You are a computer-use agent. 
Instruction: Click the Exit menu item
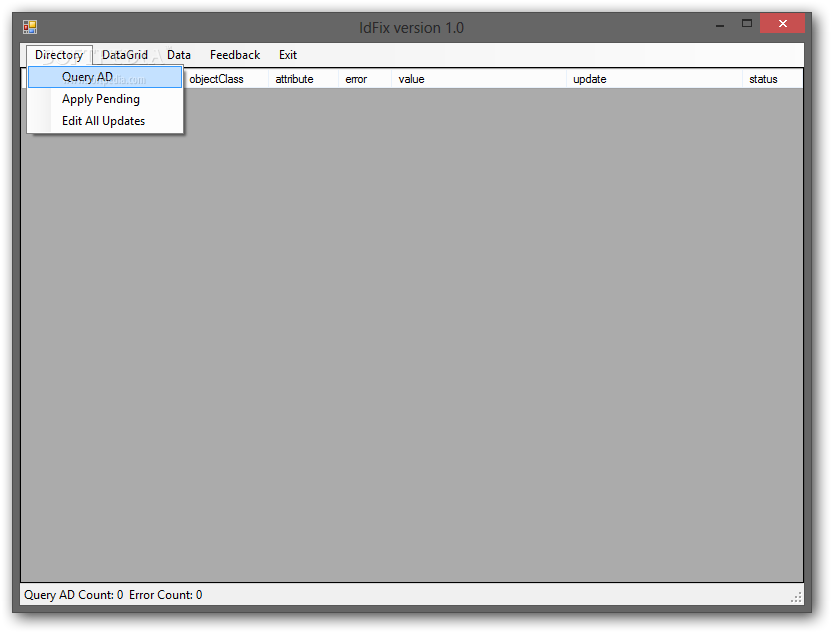coord(288,55)
